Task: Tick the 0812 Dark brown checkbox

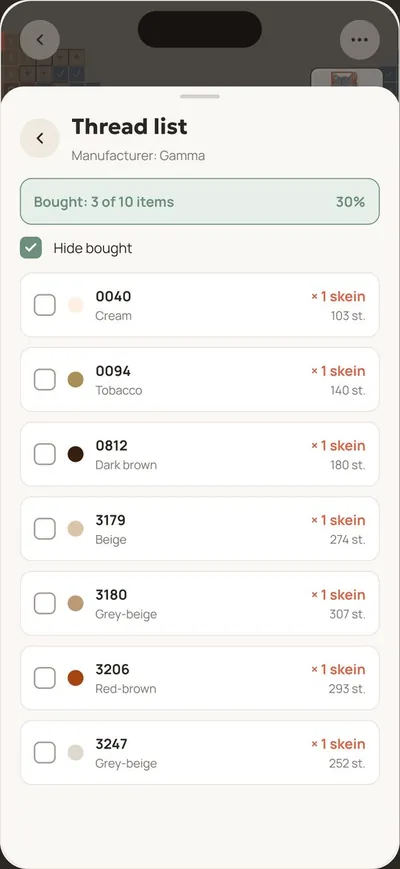Action: 45,454
